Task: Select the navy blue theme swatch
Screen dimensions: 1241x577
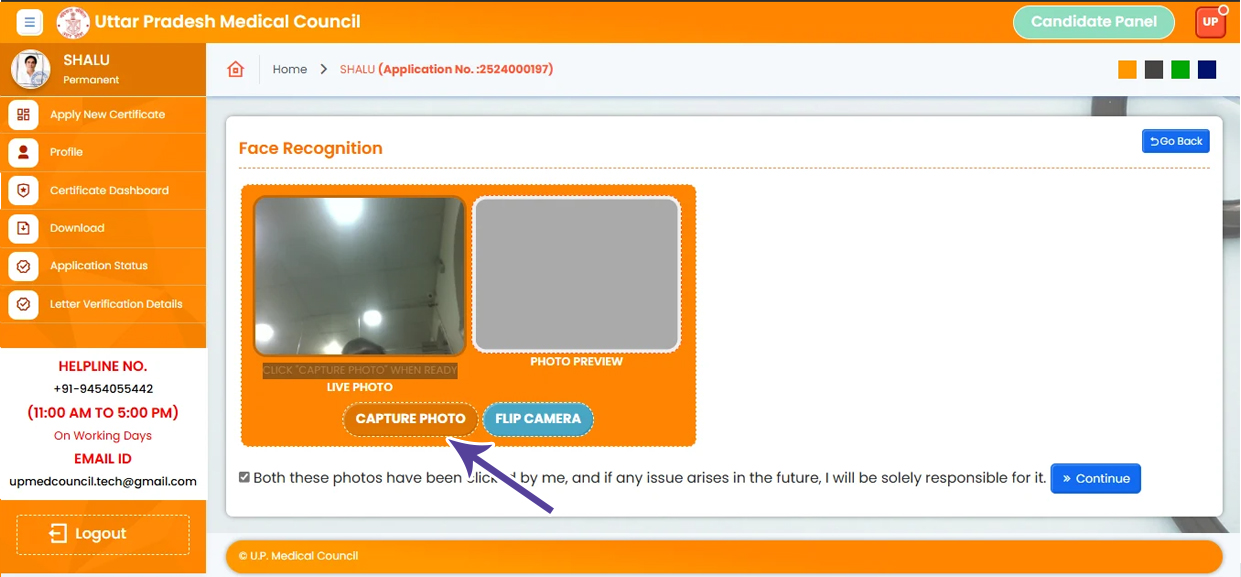Action: click(x=1207, y=69)
